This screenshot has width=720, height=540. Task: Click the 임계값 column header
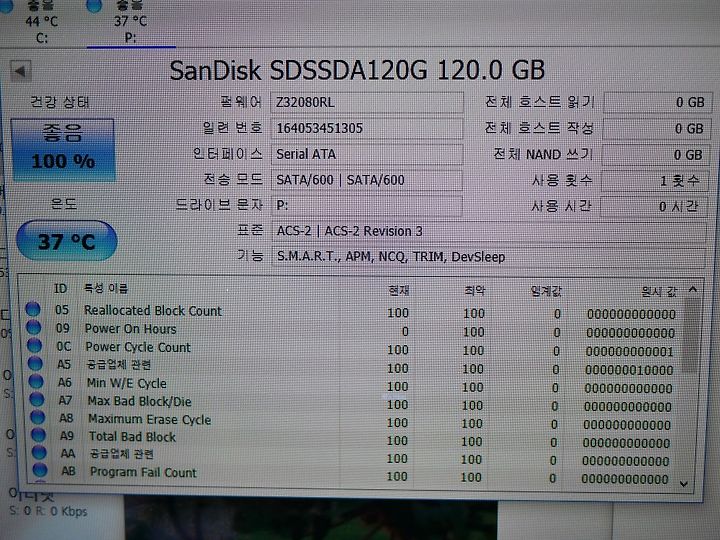click(x=546, y=291)
